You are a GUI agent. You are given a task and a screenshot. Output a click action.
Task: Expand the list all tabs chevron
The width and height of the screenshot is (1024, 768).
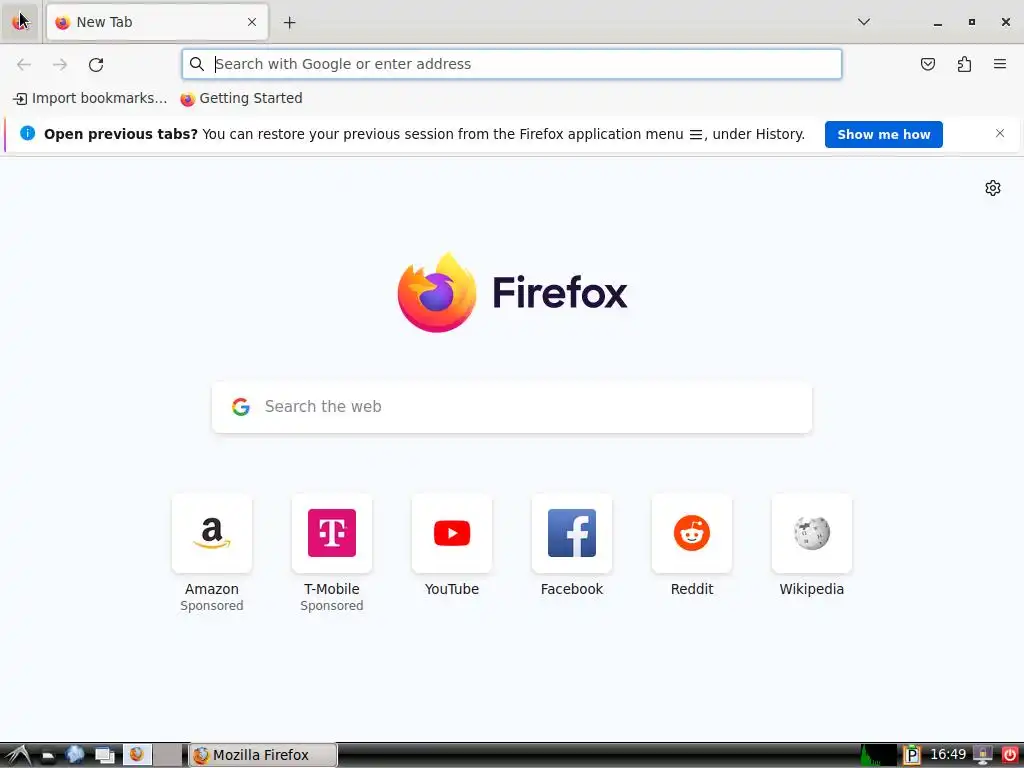pos(863,22)
